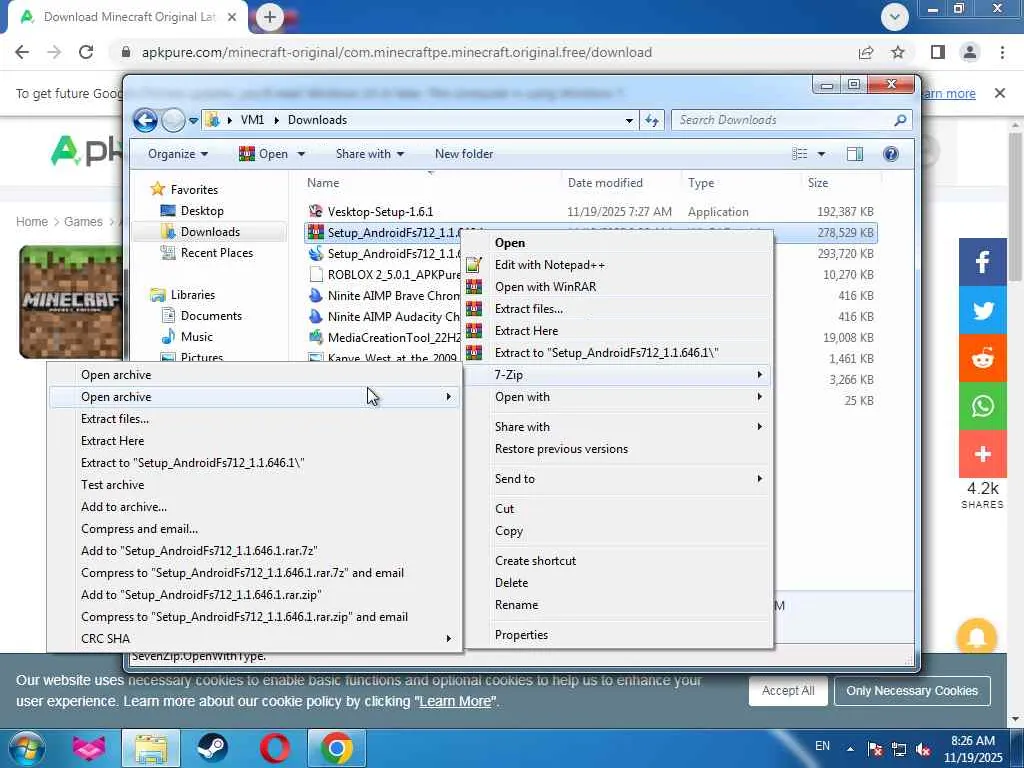1024x768 pixels.
Task: Open the view options dropdown arrow
Action: point(821,153)
